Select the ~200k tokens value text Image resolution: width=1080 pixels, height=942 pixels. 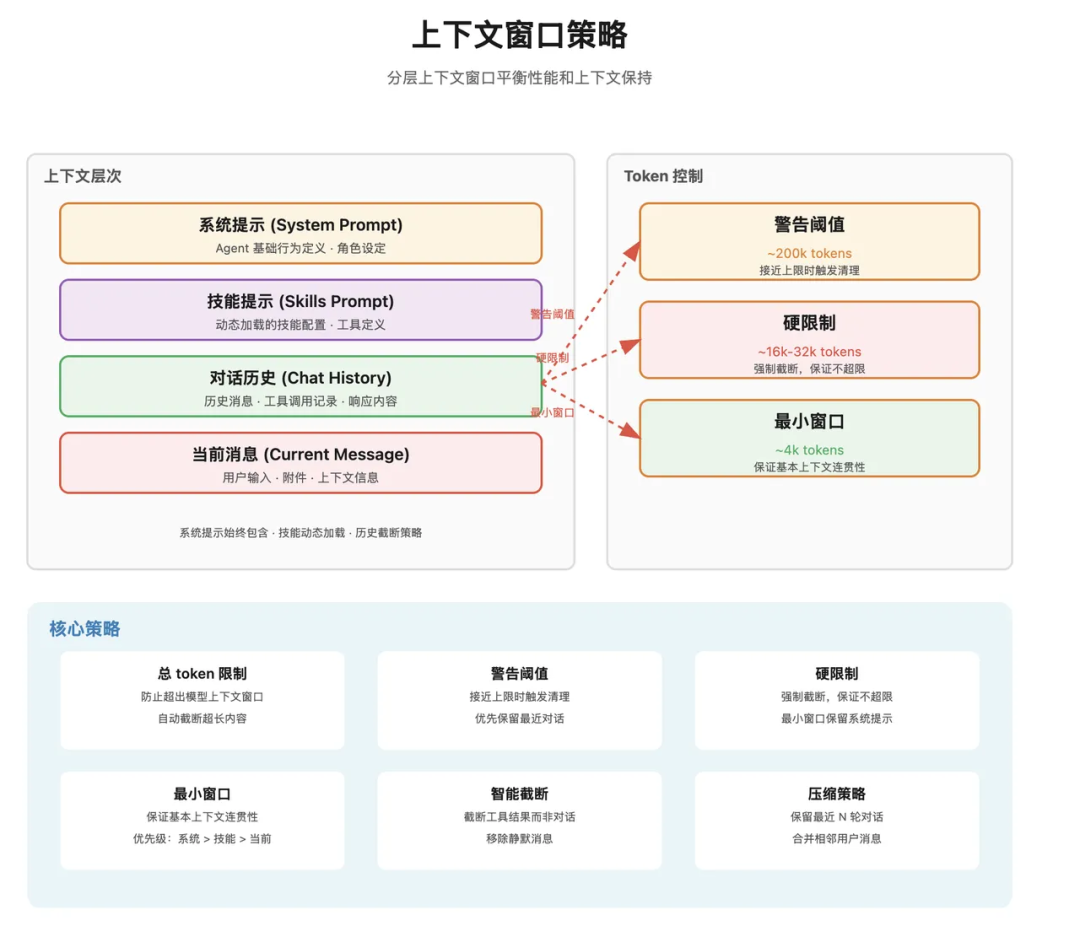tap(809, 253)
